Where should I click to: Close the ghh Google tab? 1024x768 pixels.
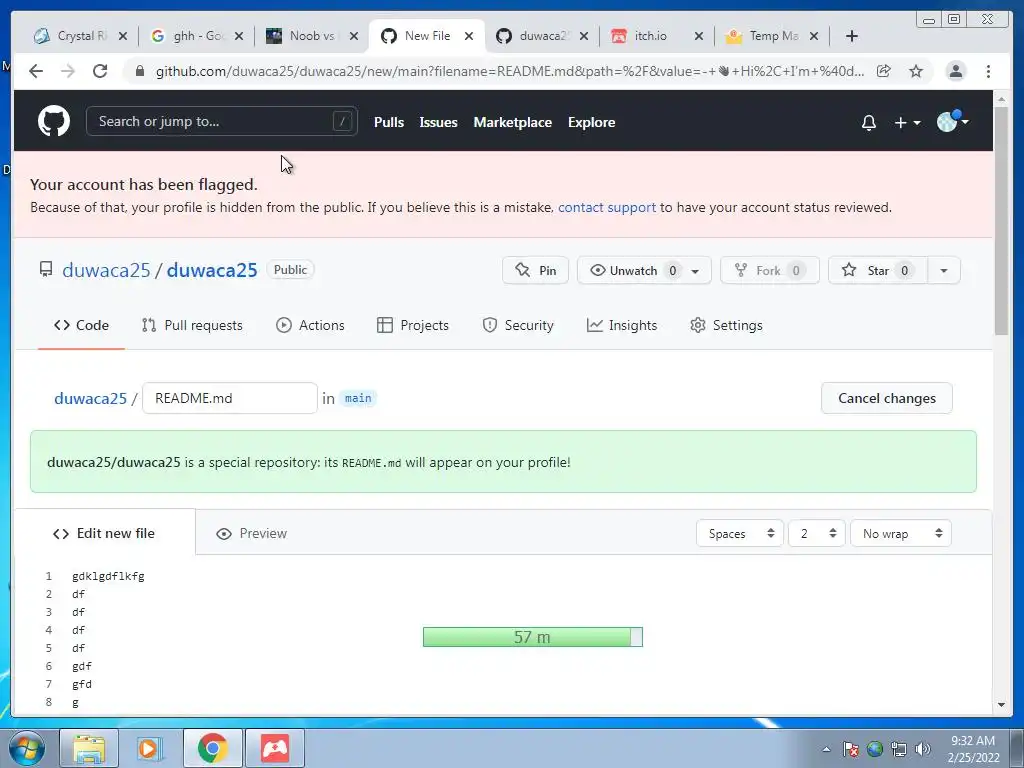pos(239,36)
